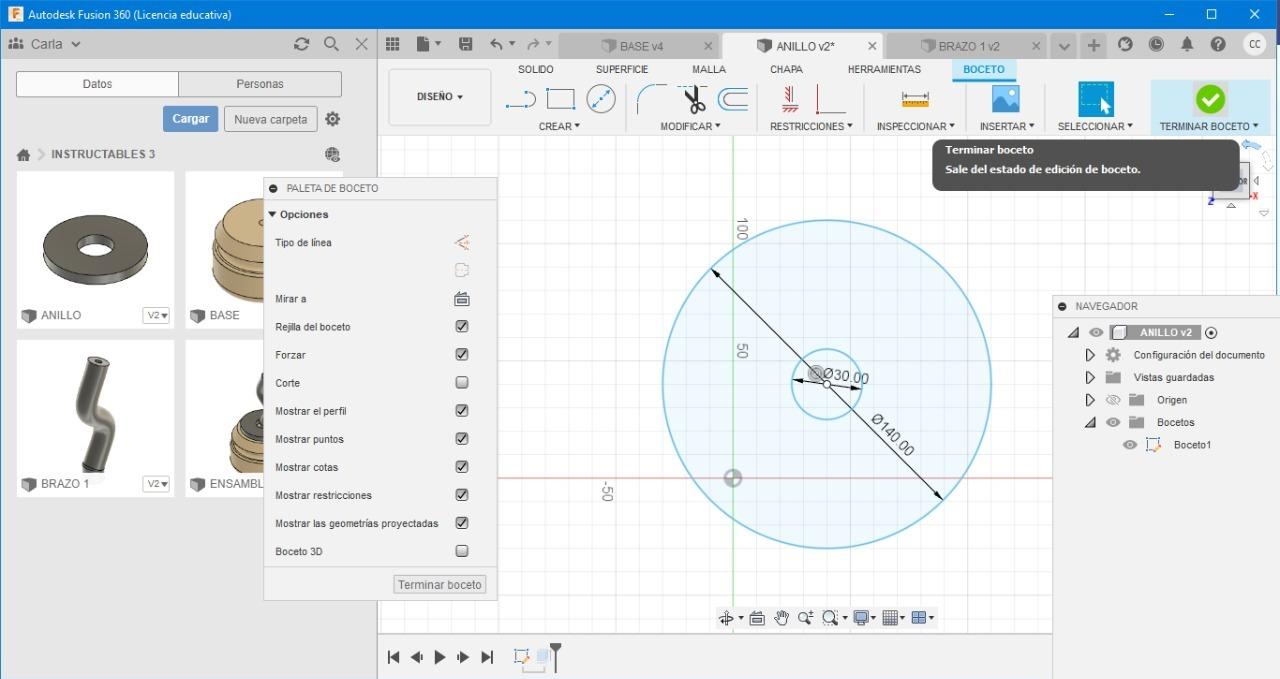The image size is (1280, 679).
Task: Select the Trim scissors tool
Action: [x=694, y=99]
